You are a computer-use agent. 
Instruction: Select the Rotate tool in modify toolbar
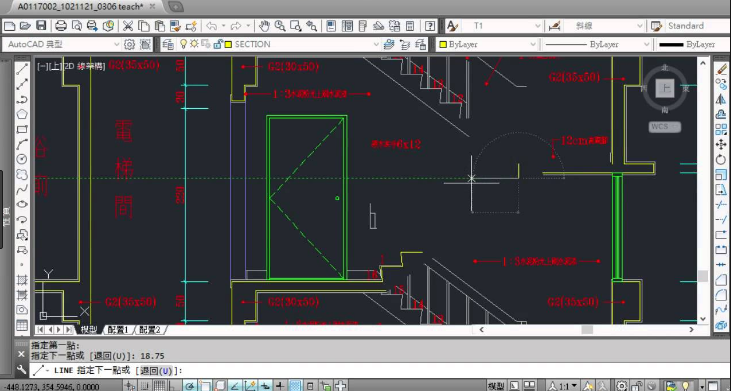721,160
